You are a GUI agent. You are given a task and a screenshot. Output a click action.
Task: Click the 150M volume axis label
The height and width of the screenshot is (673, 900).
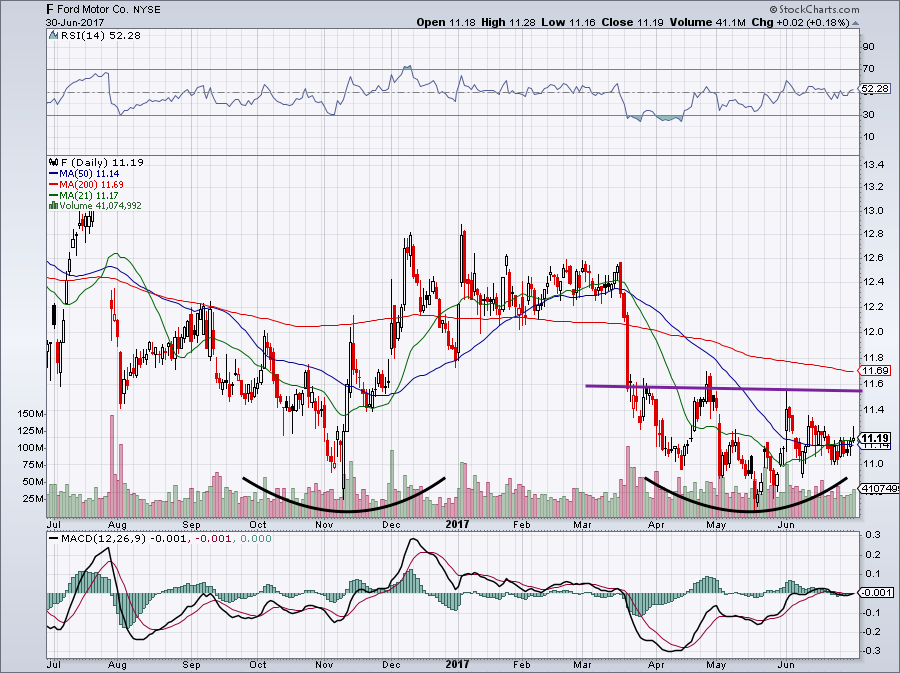[32, 414]
